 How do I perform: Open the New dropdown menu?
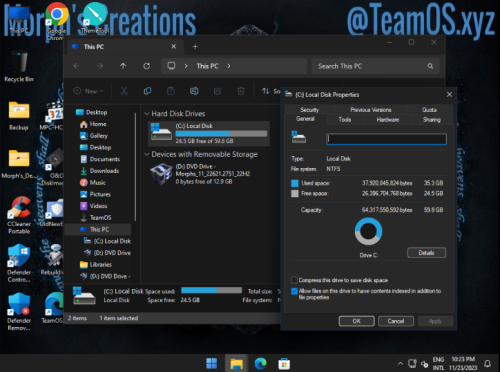tap(89, 91)
